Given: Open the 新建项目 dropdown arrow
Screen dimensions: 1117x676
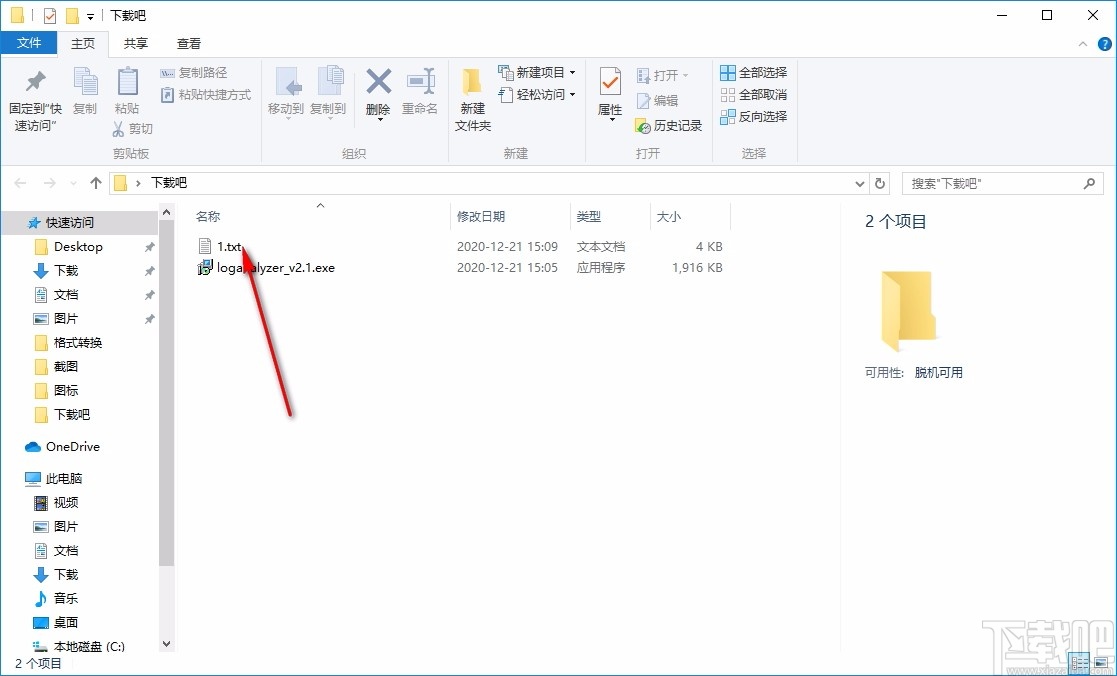Looking at the screenshot, I should coord(572,72).
